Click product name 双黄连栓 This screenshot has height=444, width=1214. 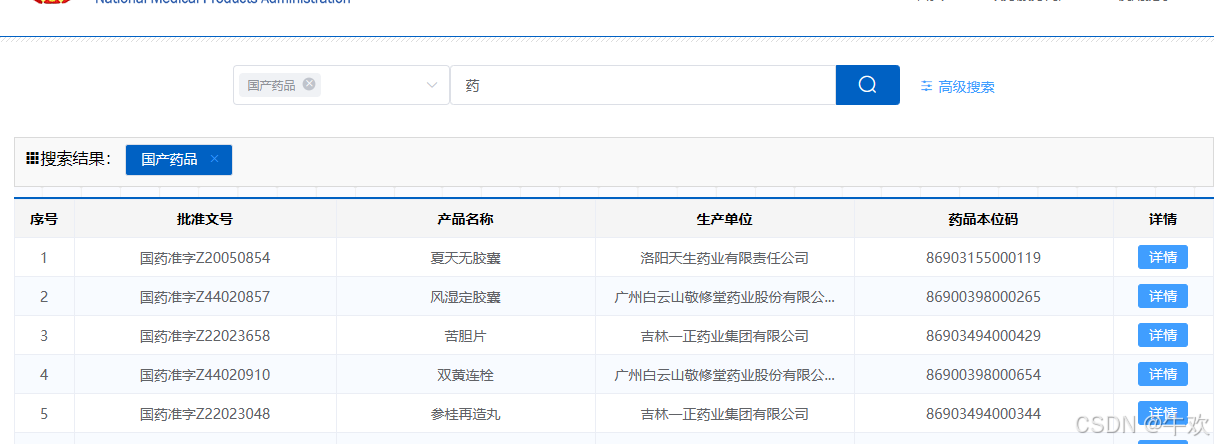[x=465, y=375]
